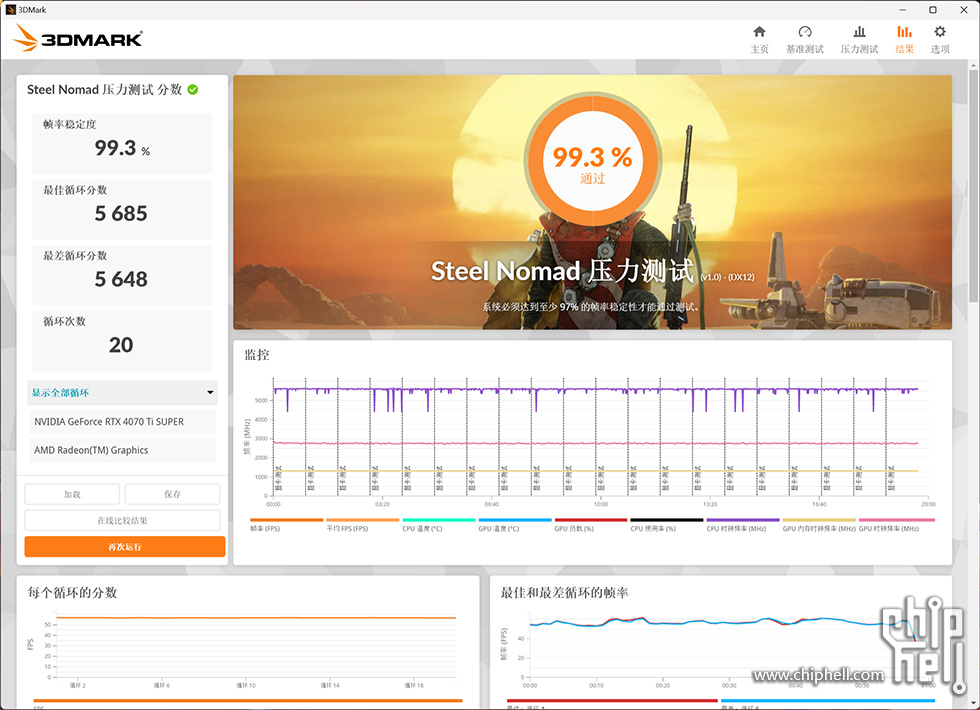Click the 循环 10 axis label
Screen dimensions: 980x710
click(x=246, y=686)
